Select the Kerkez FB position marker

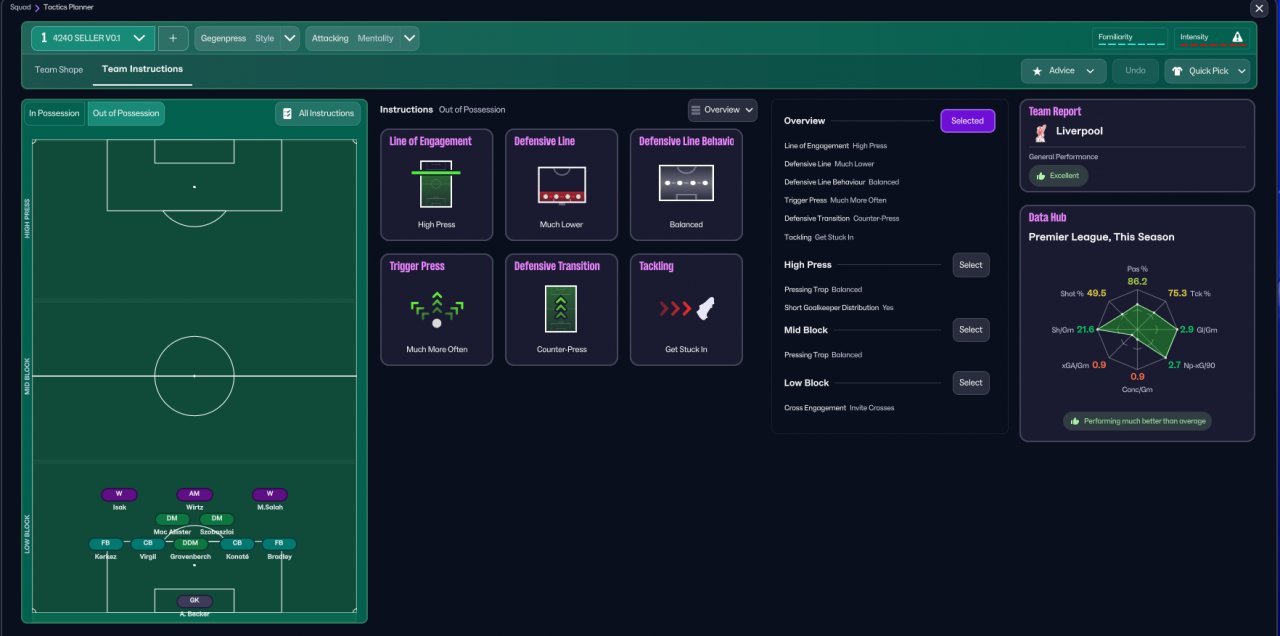tap(106, 544)
